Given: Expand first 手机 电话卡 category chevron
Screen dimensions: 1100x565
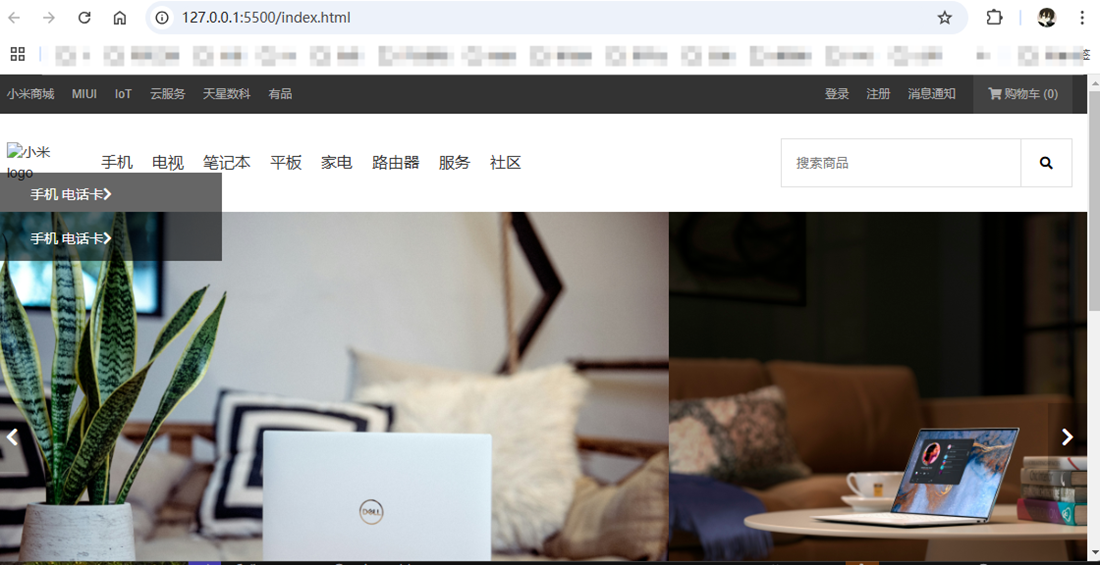Looking at the screenshot, I should [x=107, y=194].
